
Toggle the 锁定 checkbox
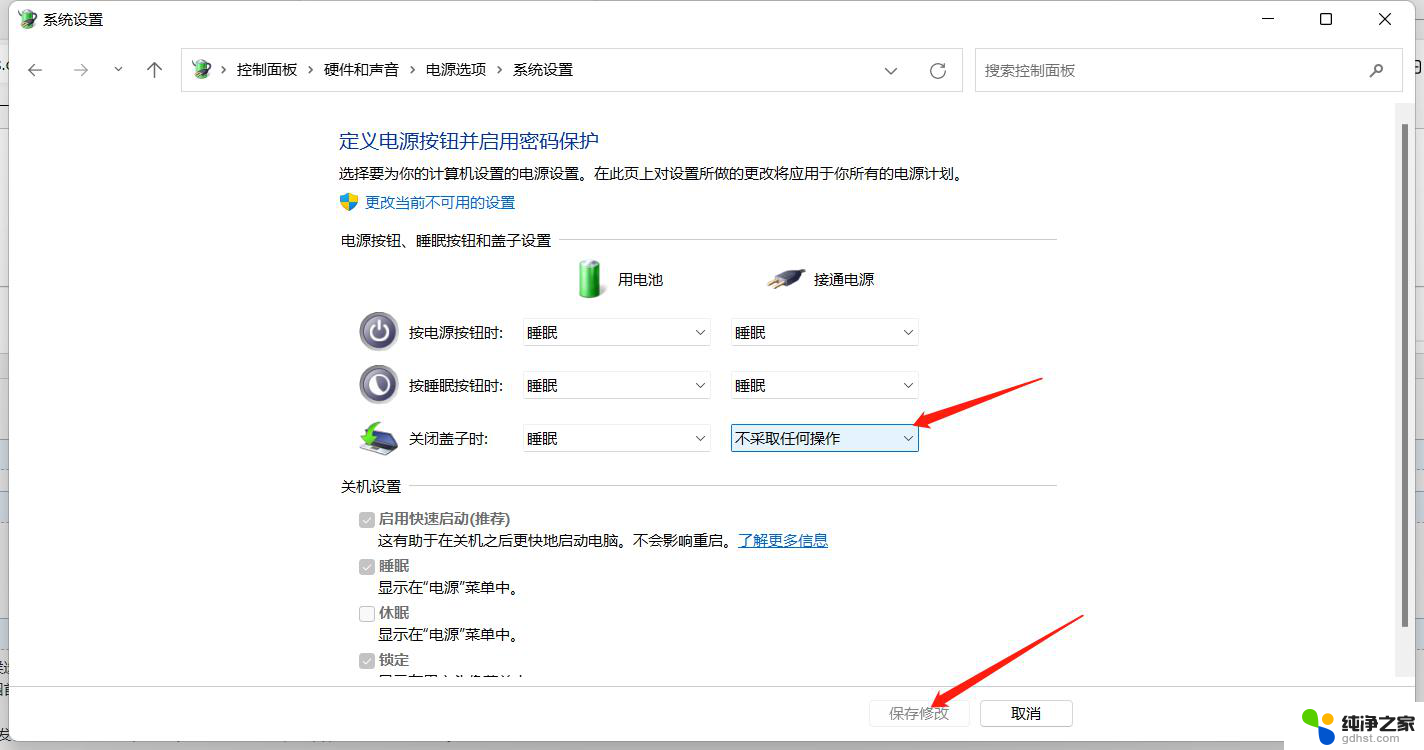(367, 661)
